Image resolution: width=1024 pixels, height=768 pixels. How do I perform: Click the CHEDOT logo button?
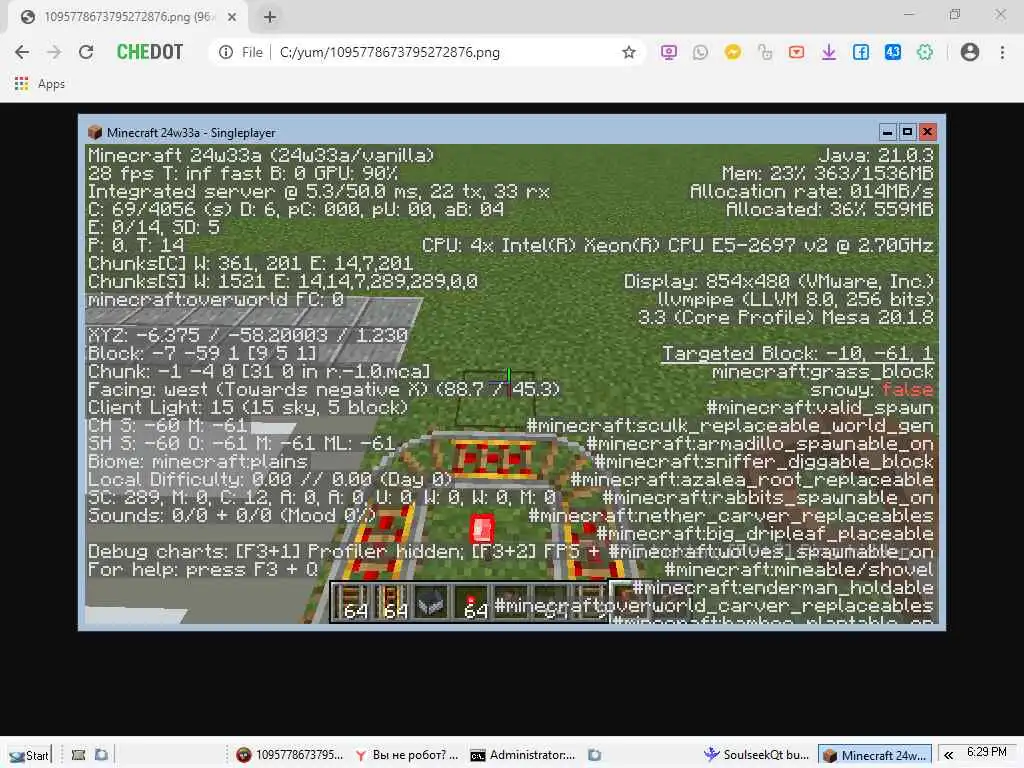(x=150, y=52)
